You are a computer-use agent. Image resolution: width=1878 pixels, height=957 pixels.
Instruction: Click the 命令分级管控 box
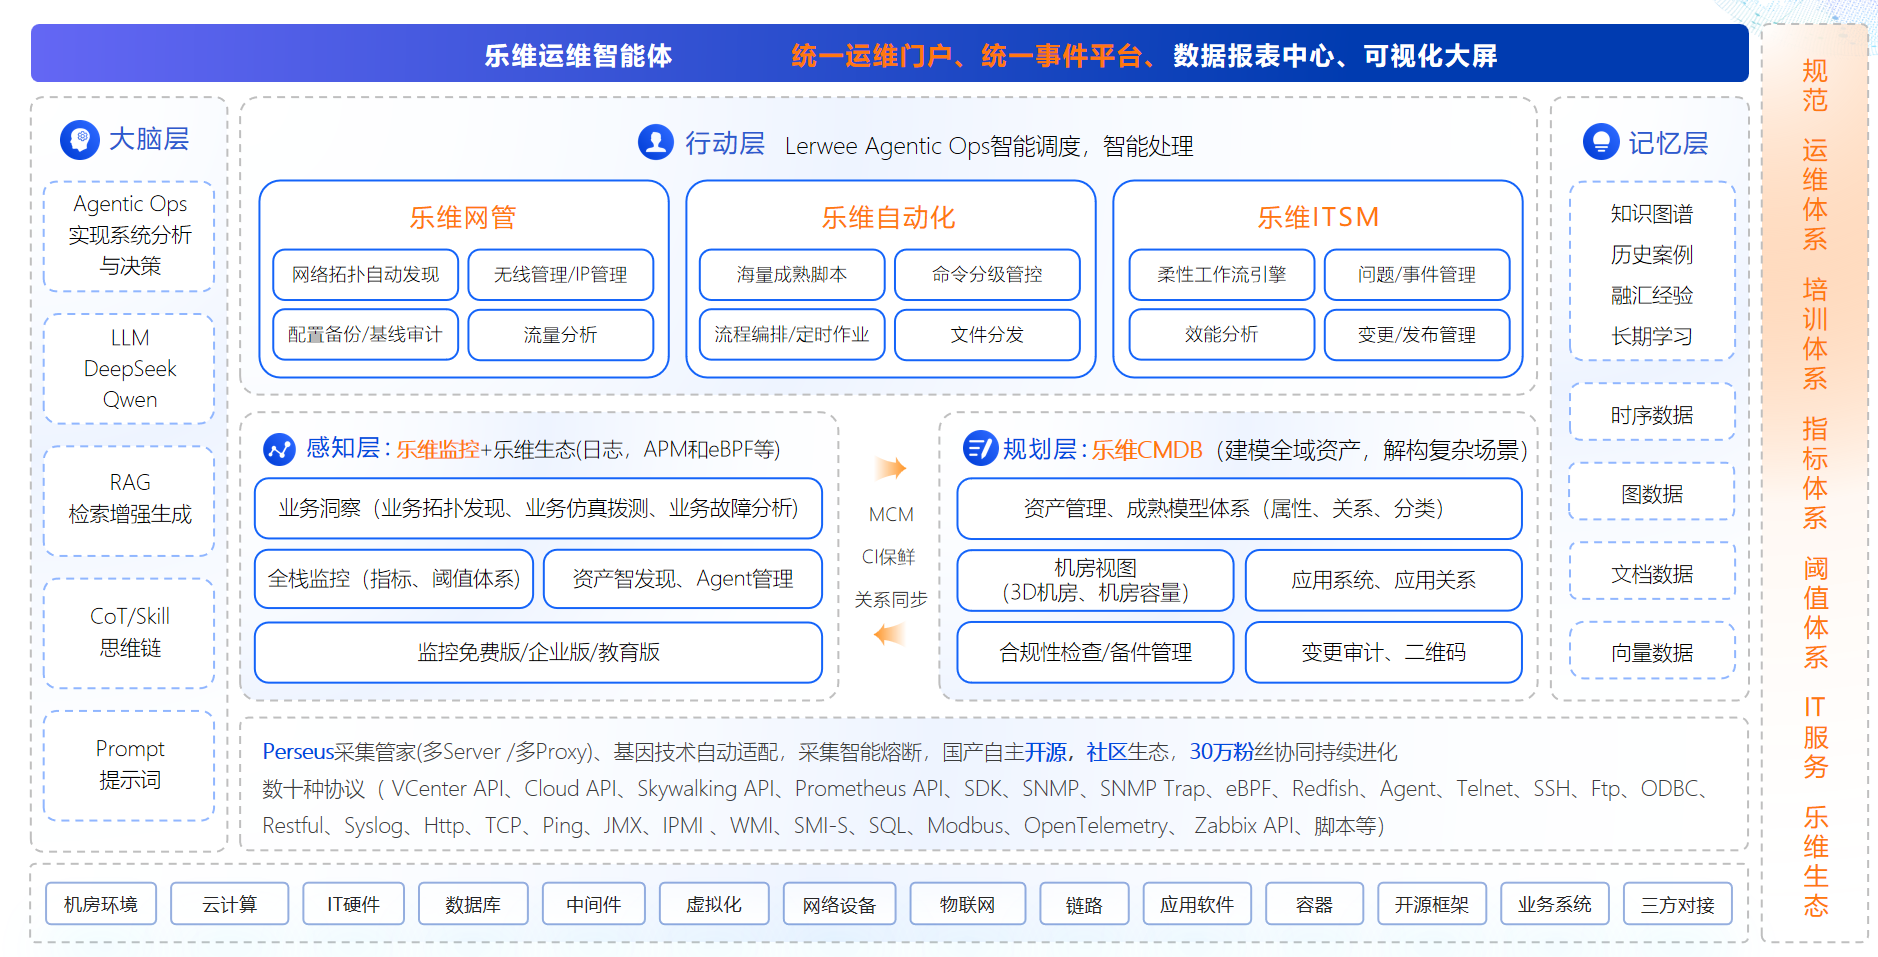point(987,275)
